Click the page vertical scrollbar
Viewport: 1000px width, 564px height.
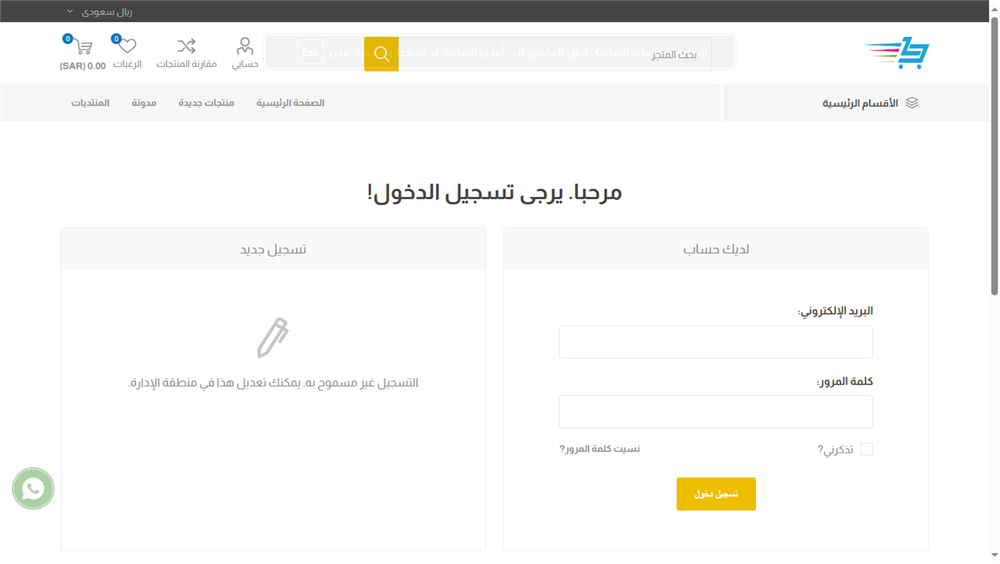tap(994, 300)
